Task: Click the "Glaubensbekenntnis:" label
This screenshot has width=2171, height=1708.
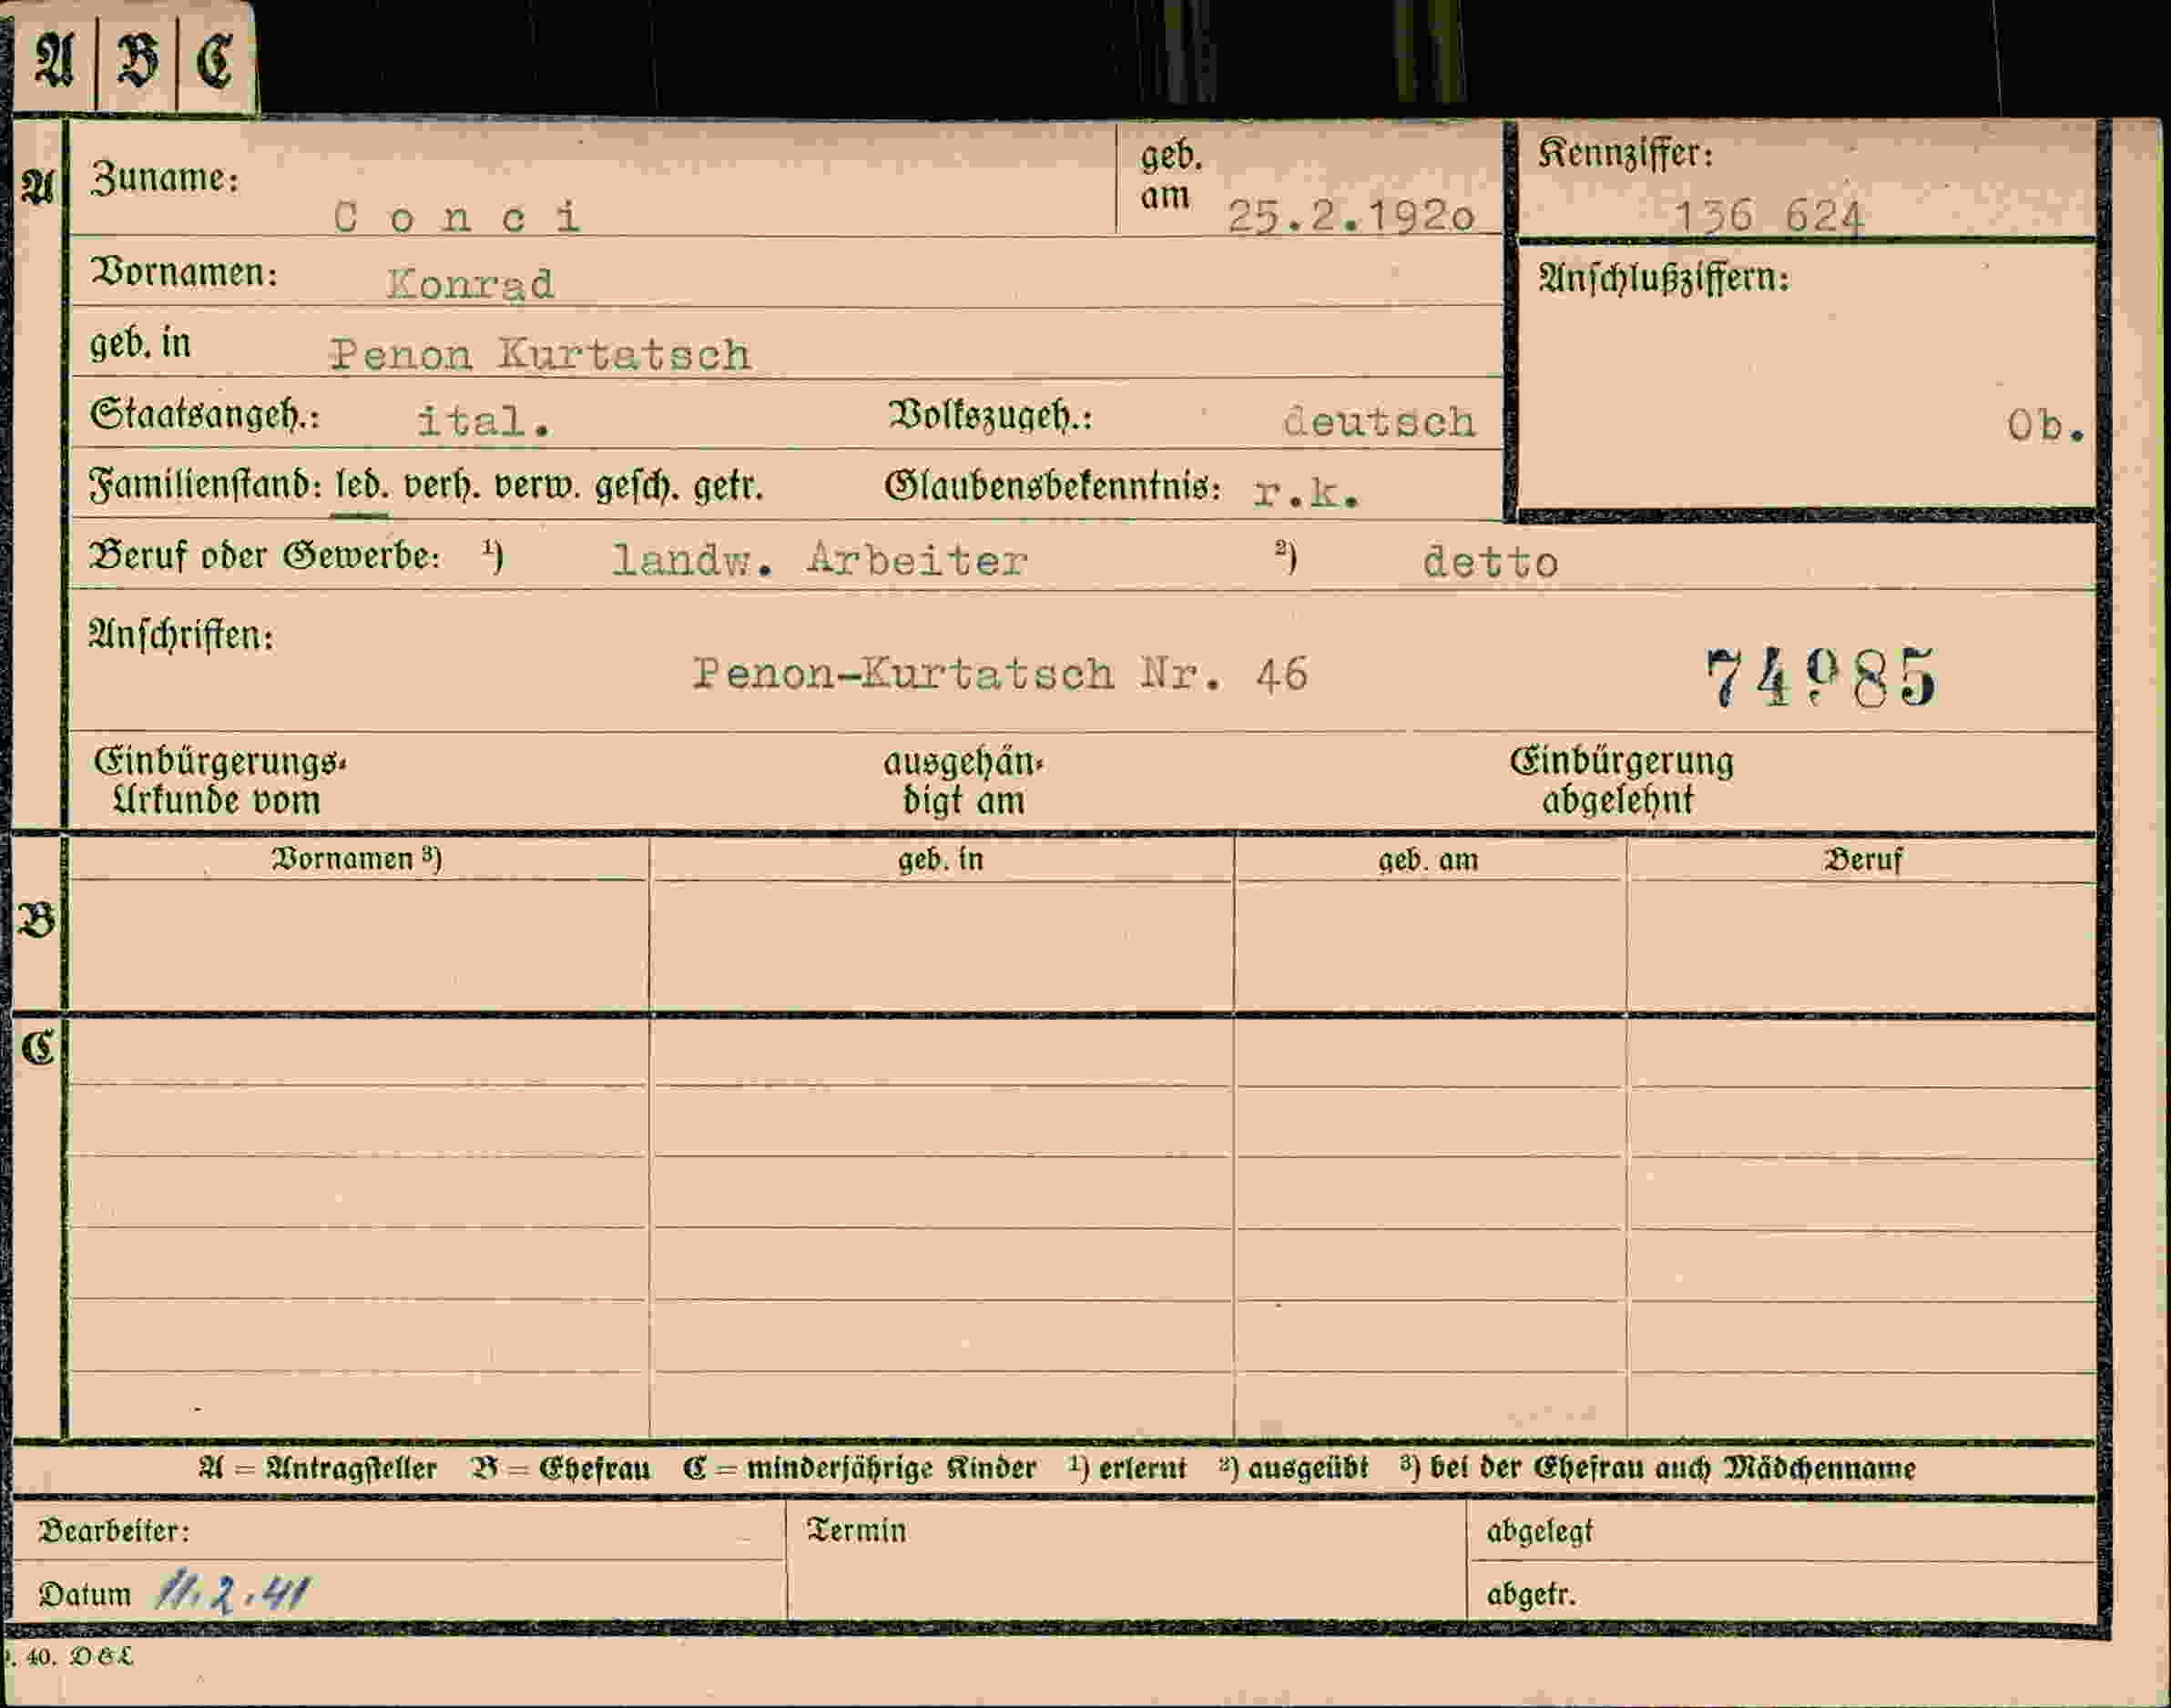Action: (1053, 487)
